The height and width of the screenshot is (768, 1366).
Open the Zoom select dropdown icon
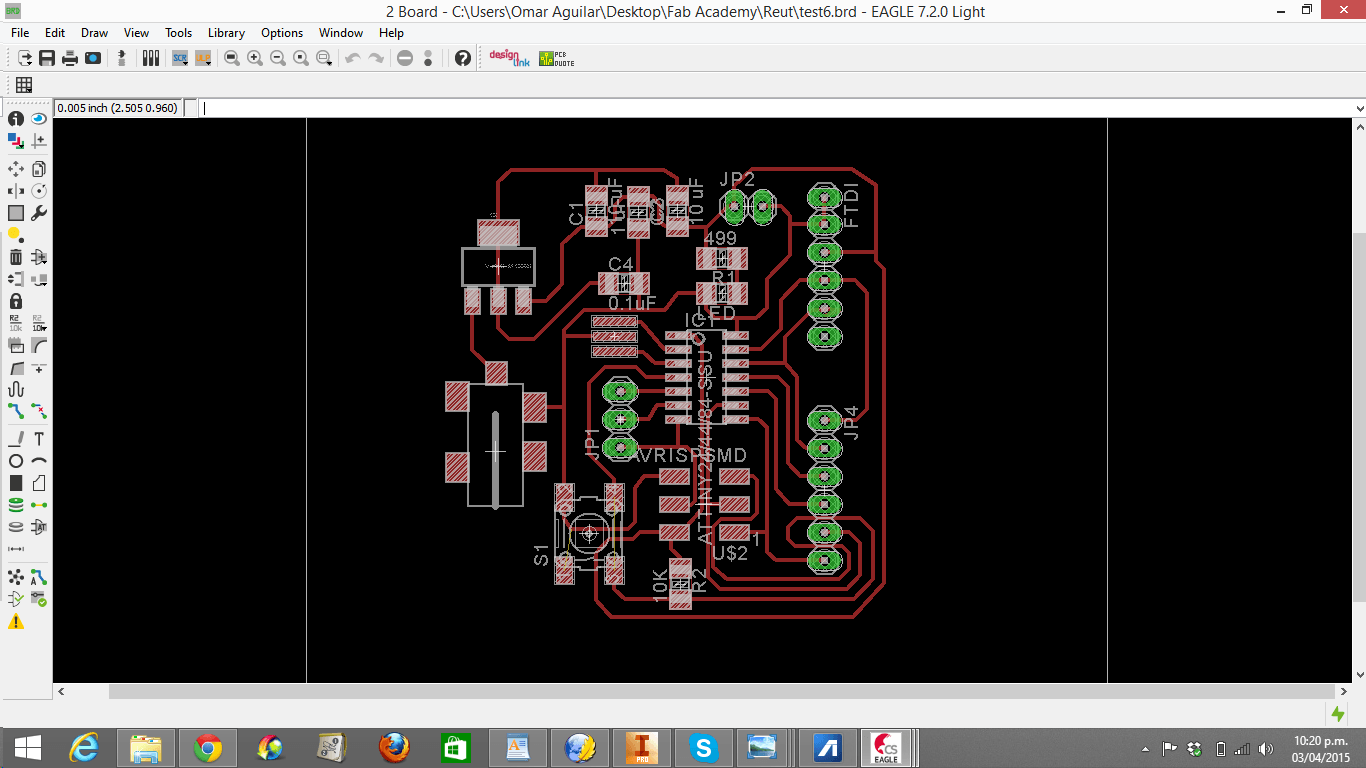pos(324,58)
